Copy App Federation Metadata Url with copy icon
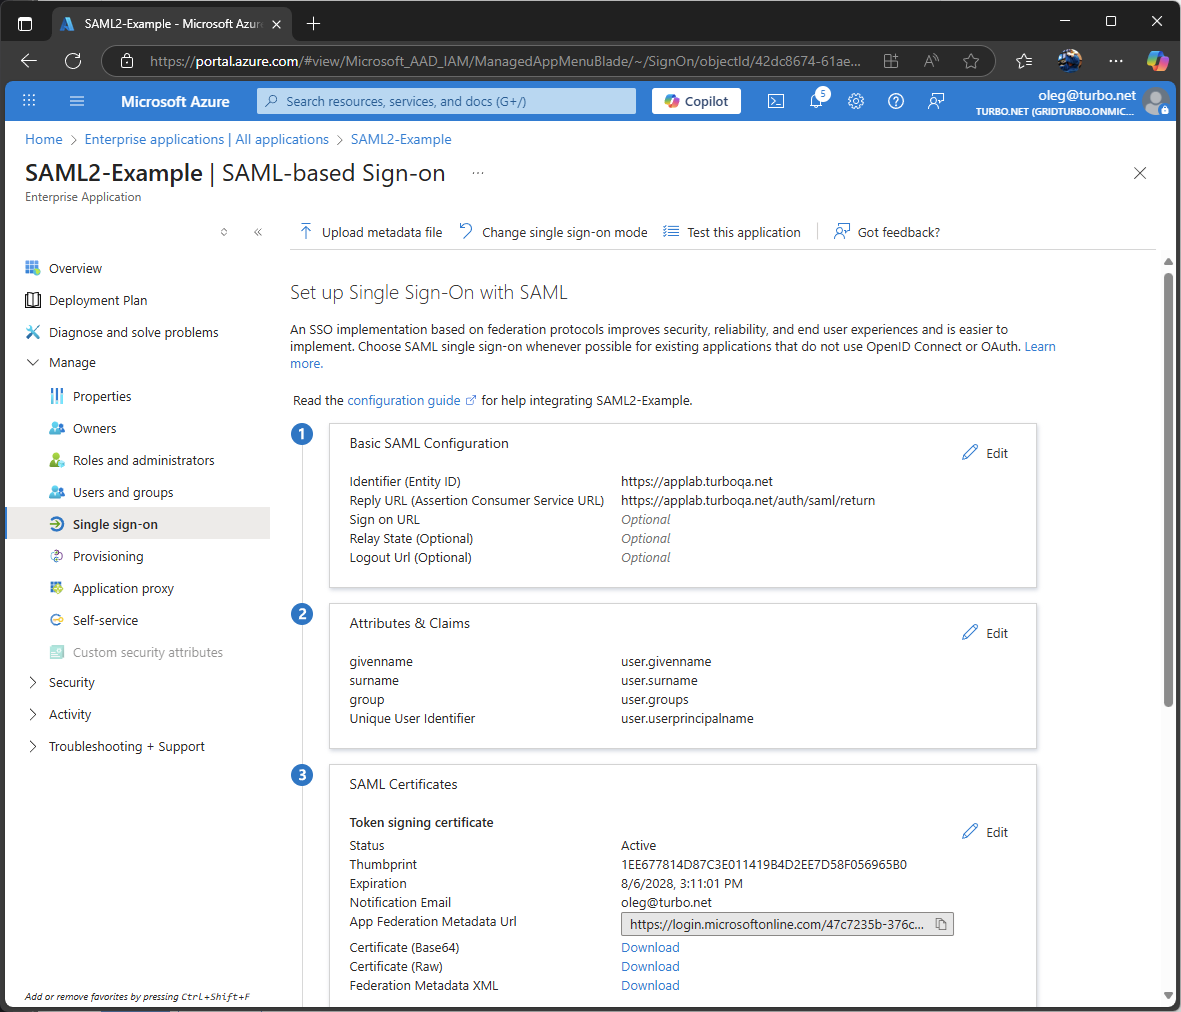1181x1012 pixels. point(940,924)
